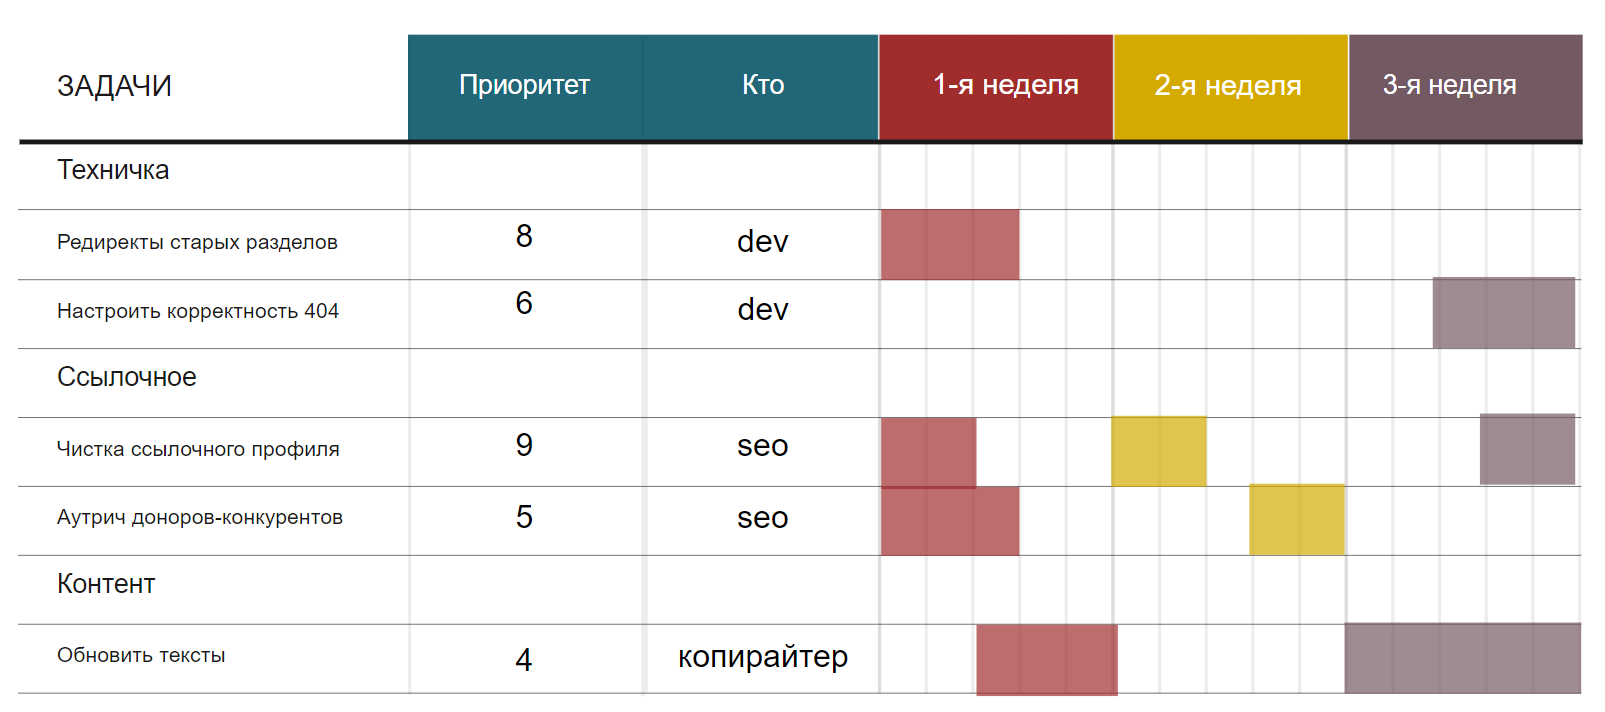The image size is (1605, 712).
Task: Click the Чистка ссылочного профиля task name
Action: click(198, 449)
